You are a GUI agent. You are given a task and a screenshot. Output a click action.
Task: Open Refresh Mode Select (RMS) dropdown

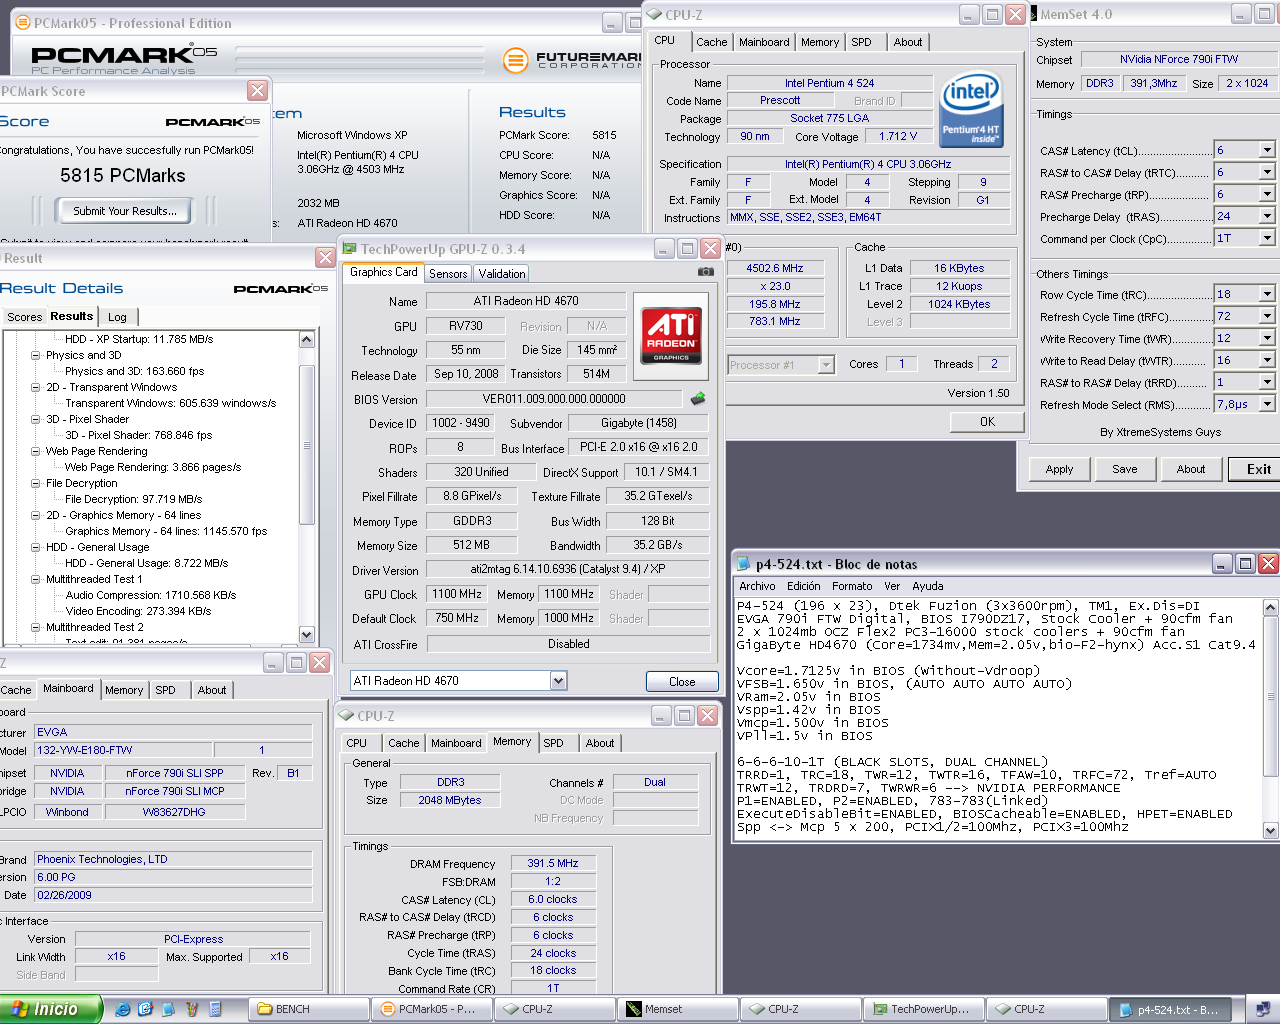click(1267, 404)
